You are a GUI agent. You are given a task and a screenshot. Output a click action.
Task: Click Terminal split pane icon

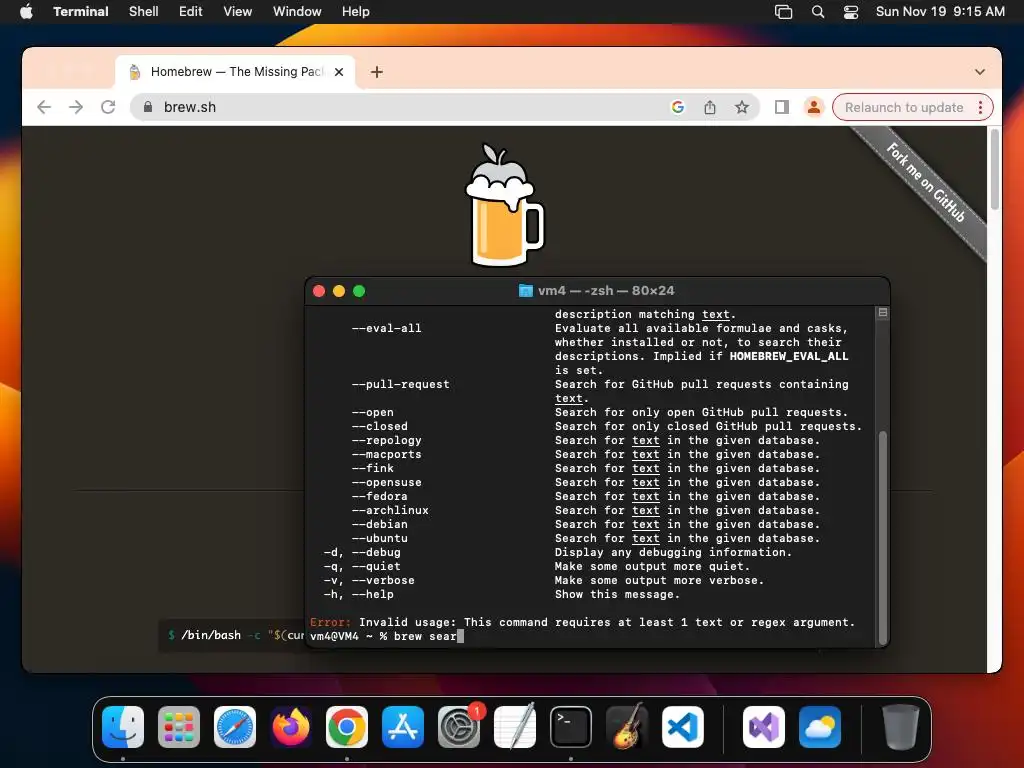pyautogui.click(x=882, y=313)
